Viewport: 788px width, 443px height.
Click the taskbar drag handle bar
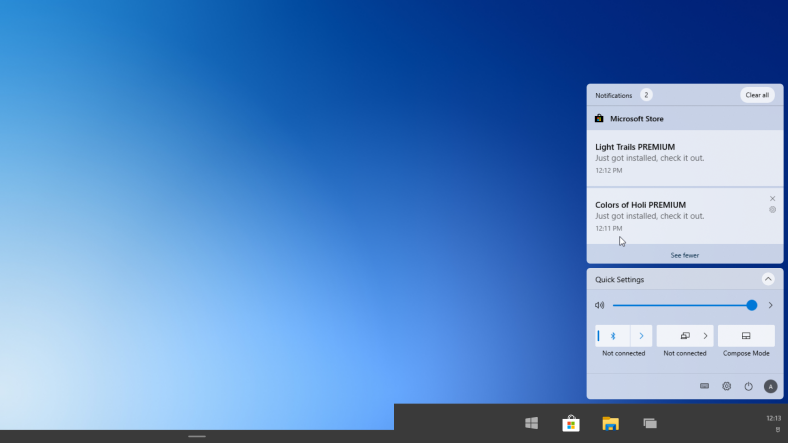(197, 436)
